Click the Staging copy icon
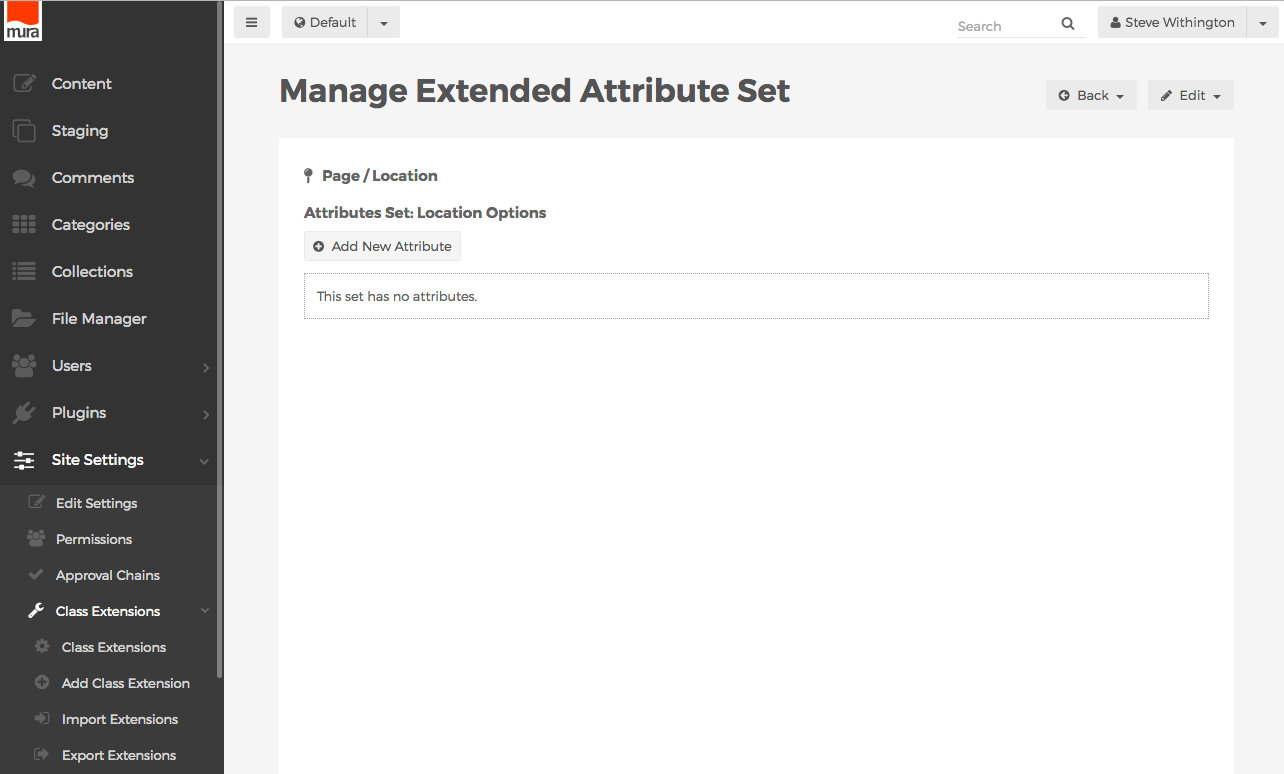Viewport: 1284px width, 774px height. point(24,131)
